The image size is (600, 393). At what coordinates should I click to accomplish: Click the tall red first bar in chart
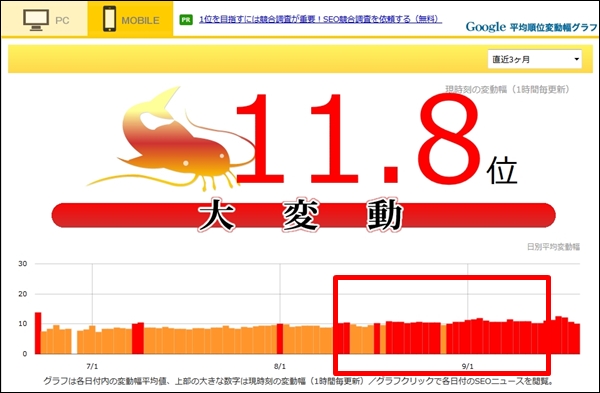[38, 333]
